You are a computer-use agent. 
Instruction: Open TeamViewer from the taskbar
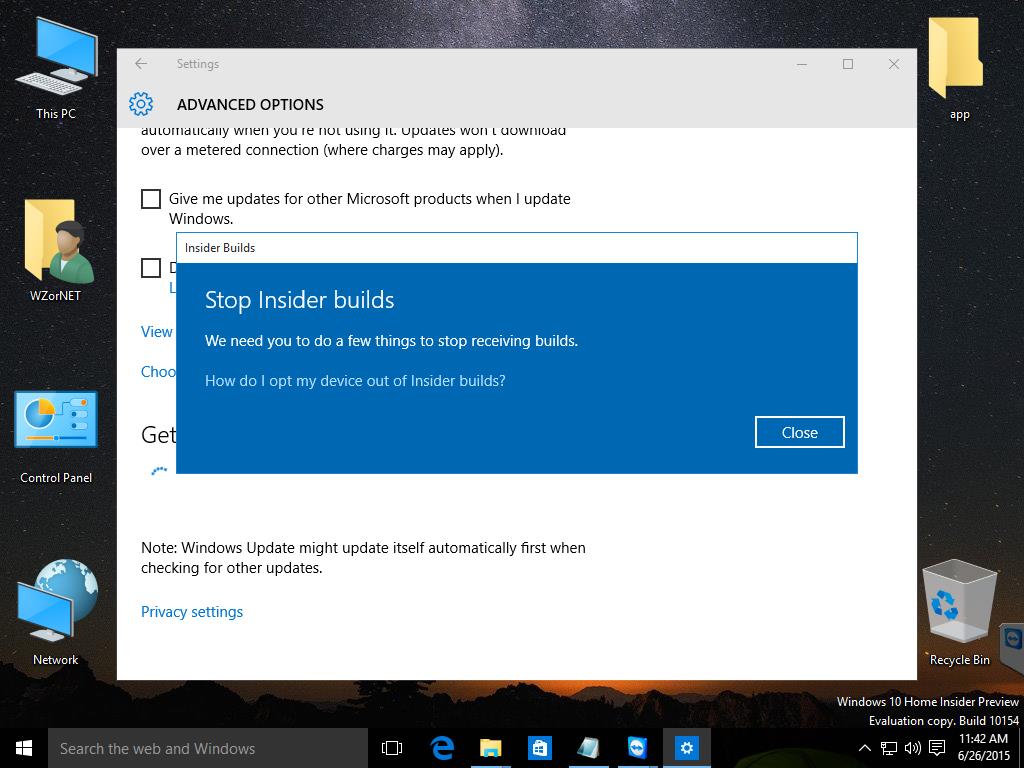[x=637, y=748]
